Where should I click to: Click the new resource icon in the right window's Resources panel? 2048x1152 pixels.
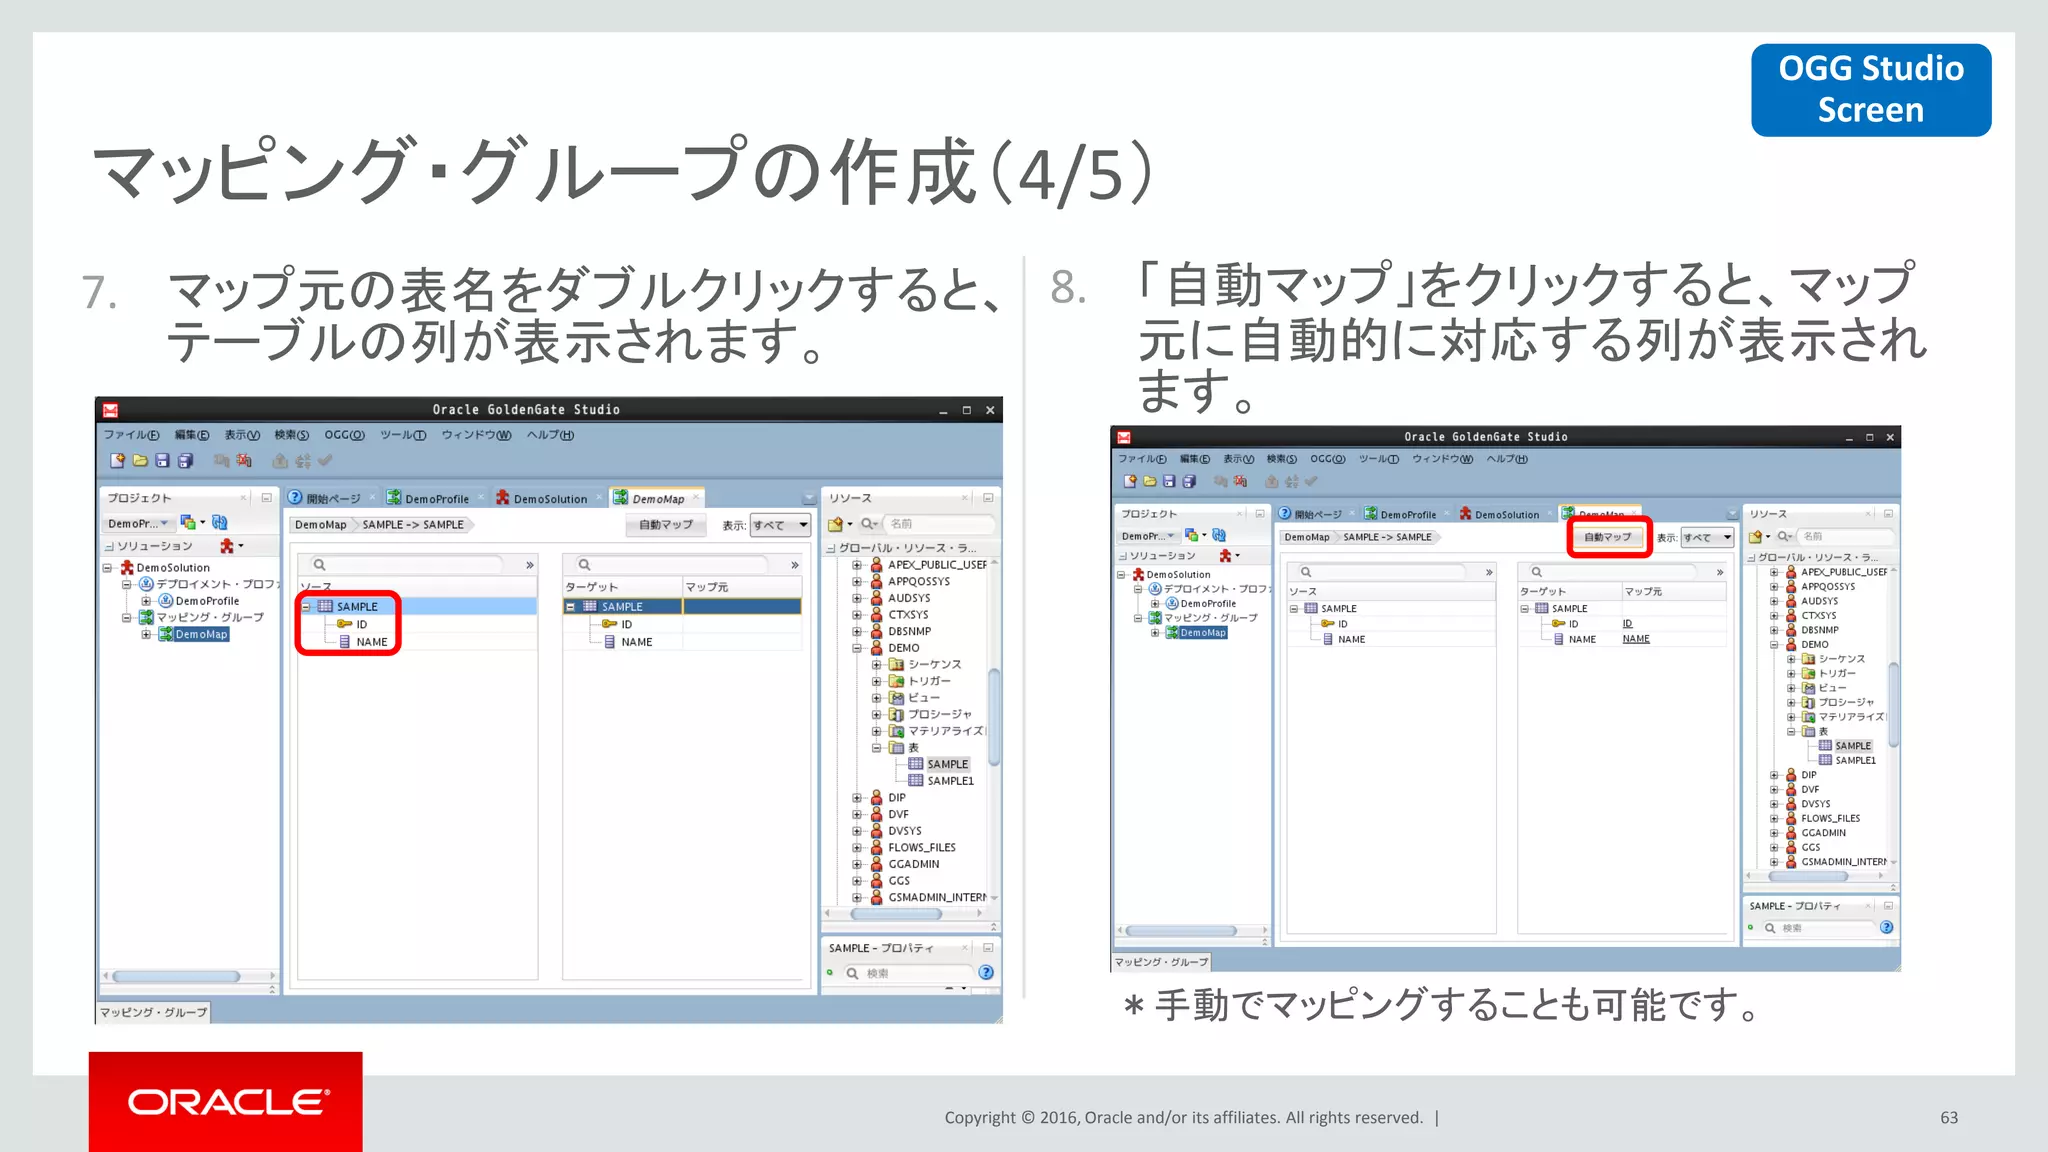click(1755, 537)
